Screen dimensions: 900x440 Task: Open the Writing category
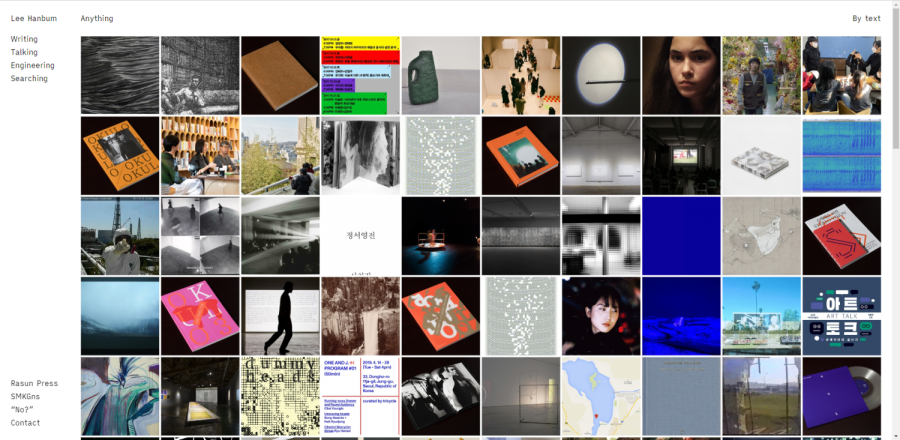click(24, 39)
